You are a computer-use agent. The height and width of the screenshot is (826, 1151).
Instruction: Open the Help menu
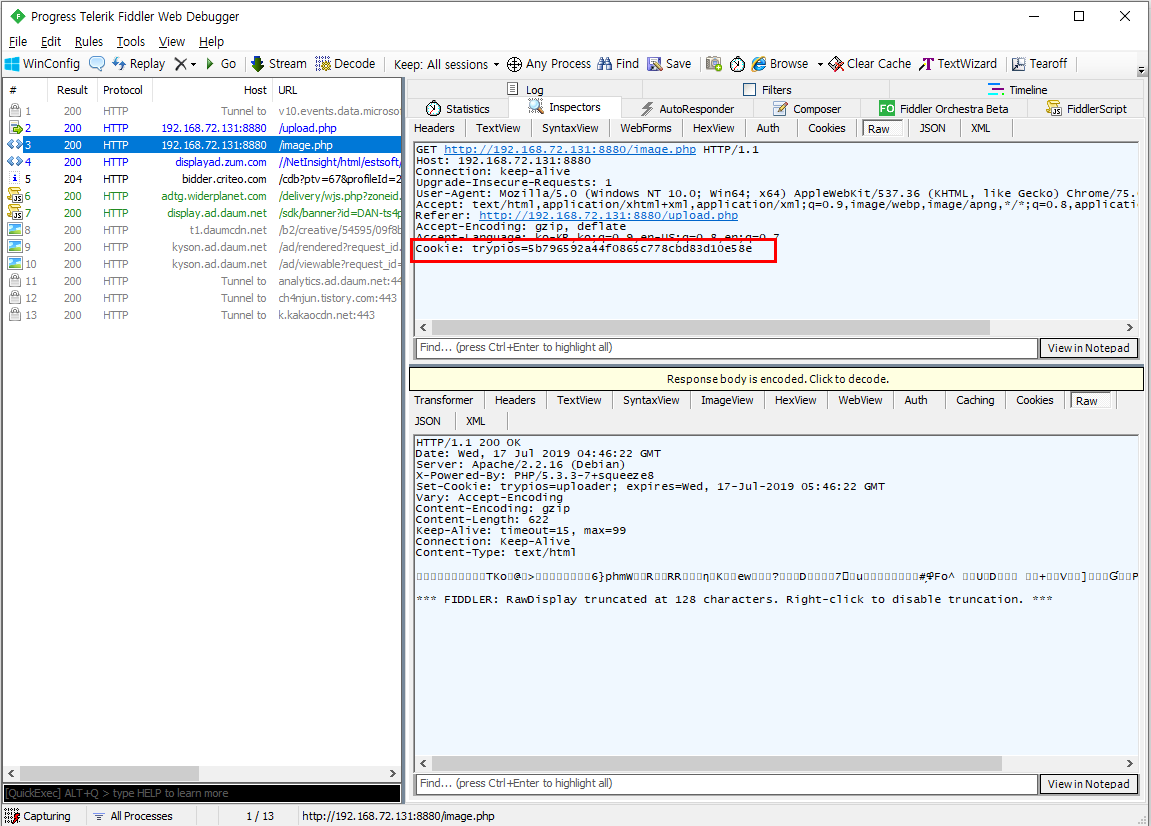pyautogui.click(x=211, y=42)
